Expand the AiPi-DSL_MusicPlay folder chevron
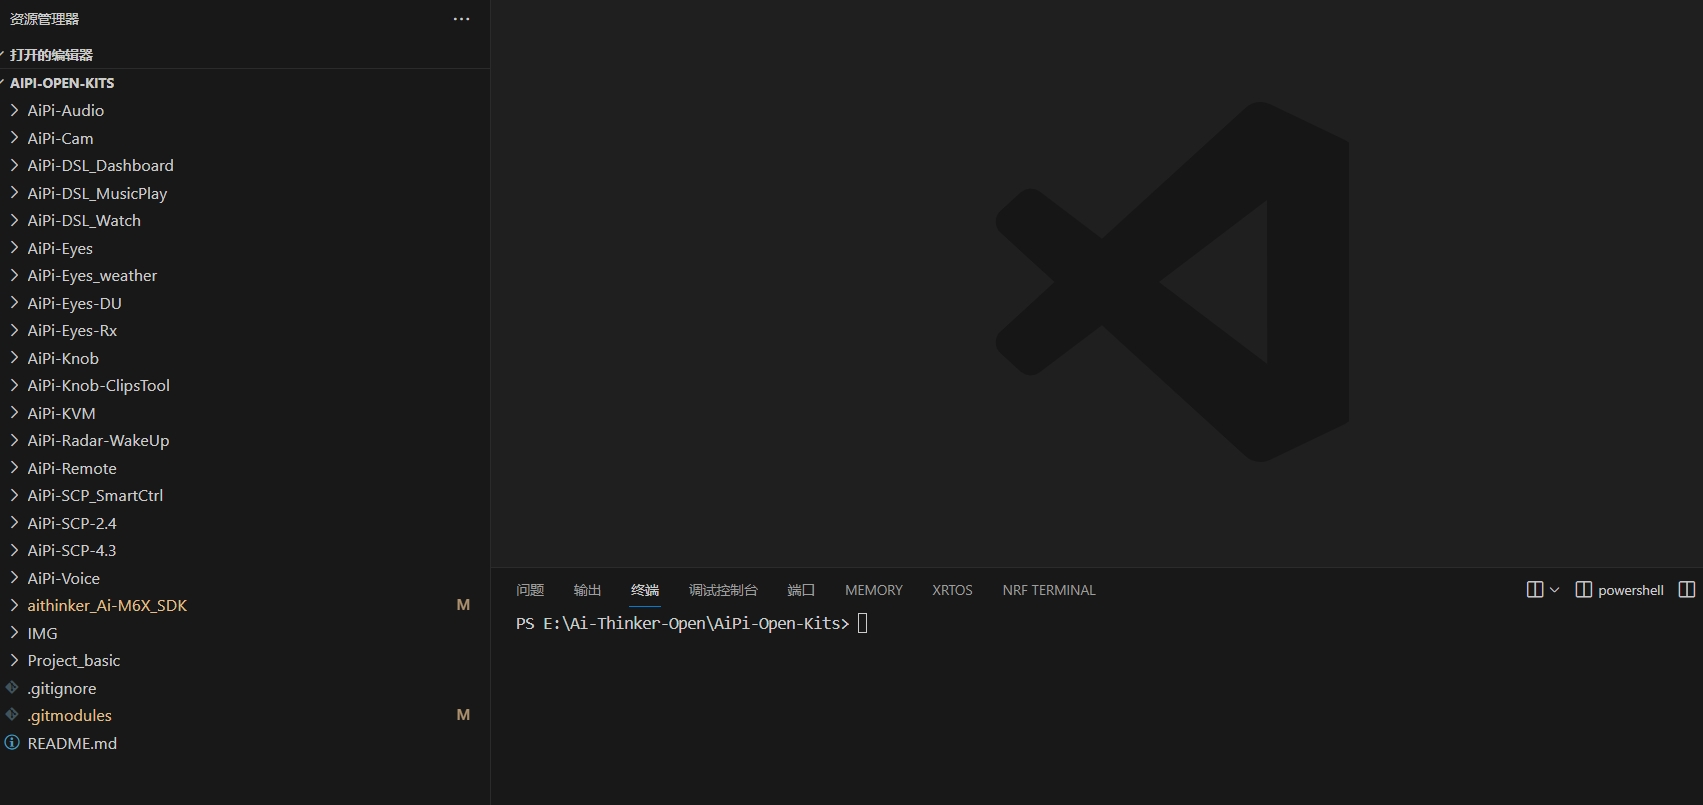The width and height of the screenshot is (1703, 805). (14, 193)
